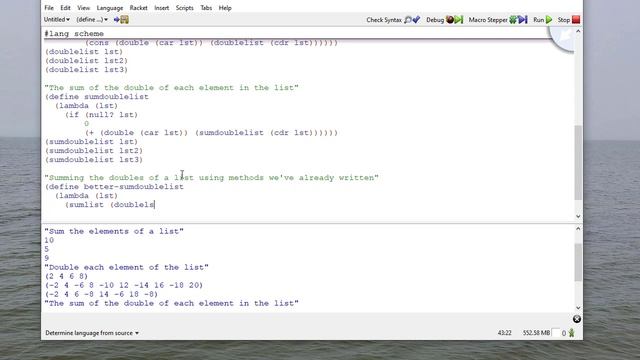
Task: Click the (if (null? lst) line
Action: [101, 115]
